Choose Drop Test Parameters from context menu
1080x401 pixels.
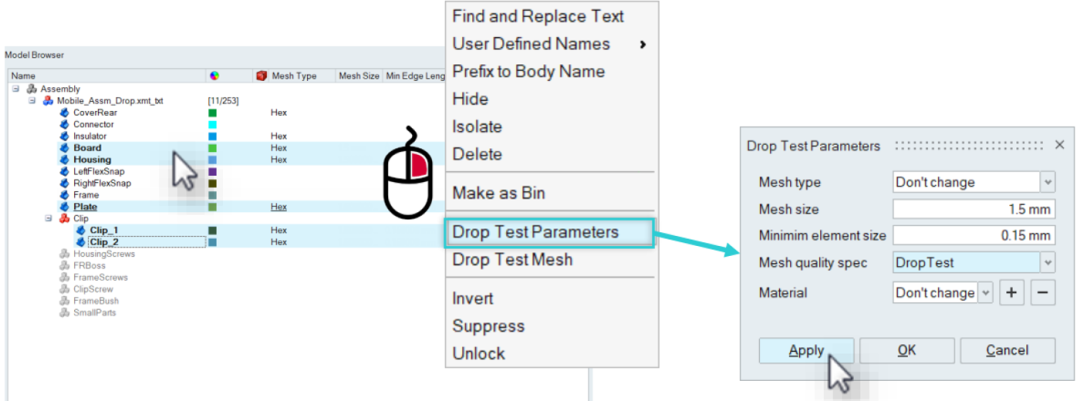(x=535, y=232)
